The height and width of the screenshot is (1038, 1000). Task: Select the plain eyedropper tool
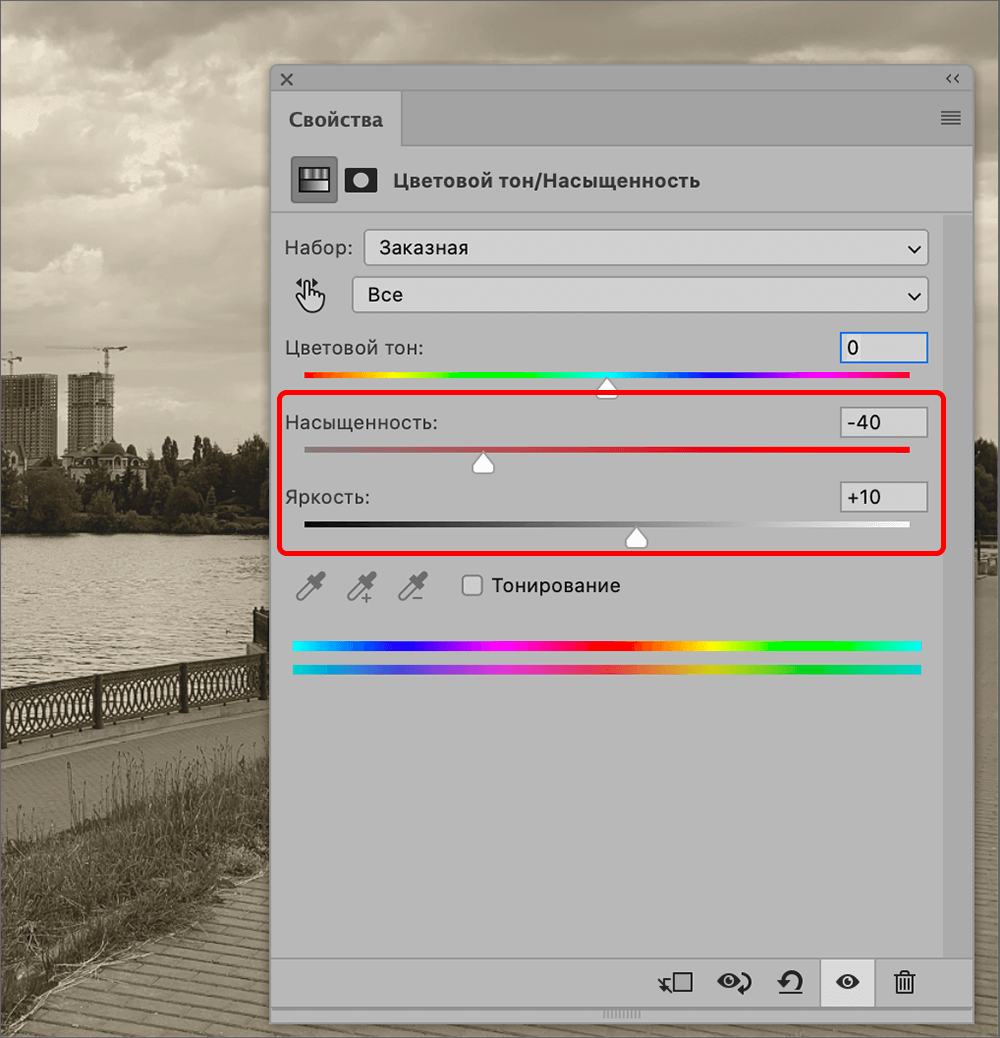310,586
